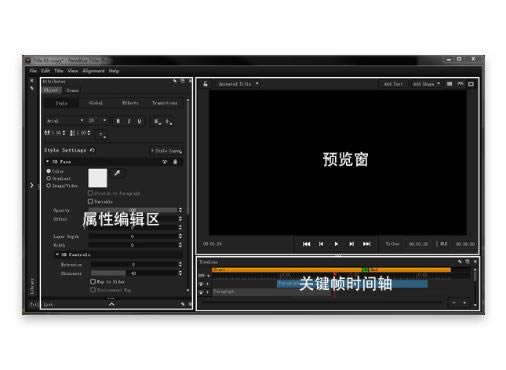This screenshot has height=370, width=506.
Task: Select the Style tab
Action: pyautogui.click(x=62, y=103)
